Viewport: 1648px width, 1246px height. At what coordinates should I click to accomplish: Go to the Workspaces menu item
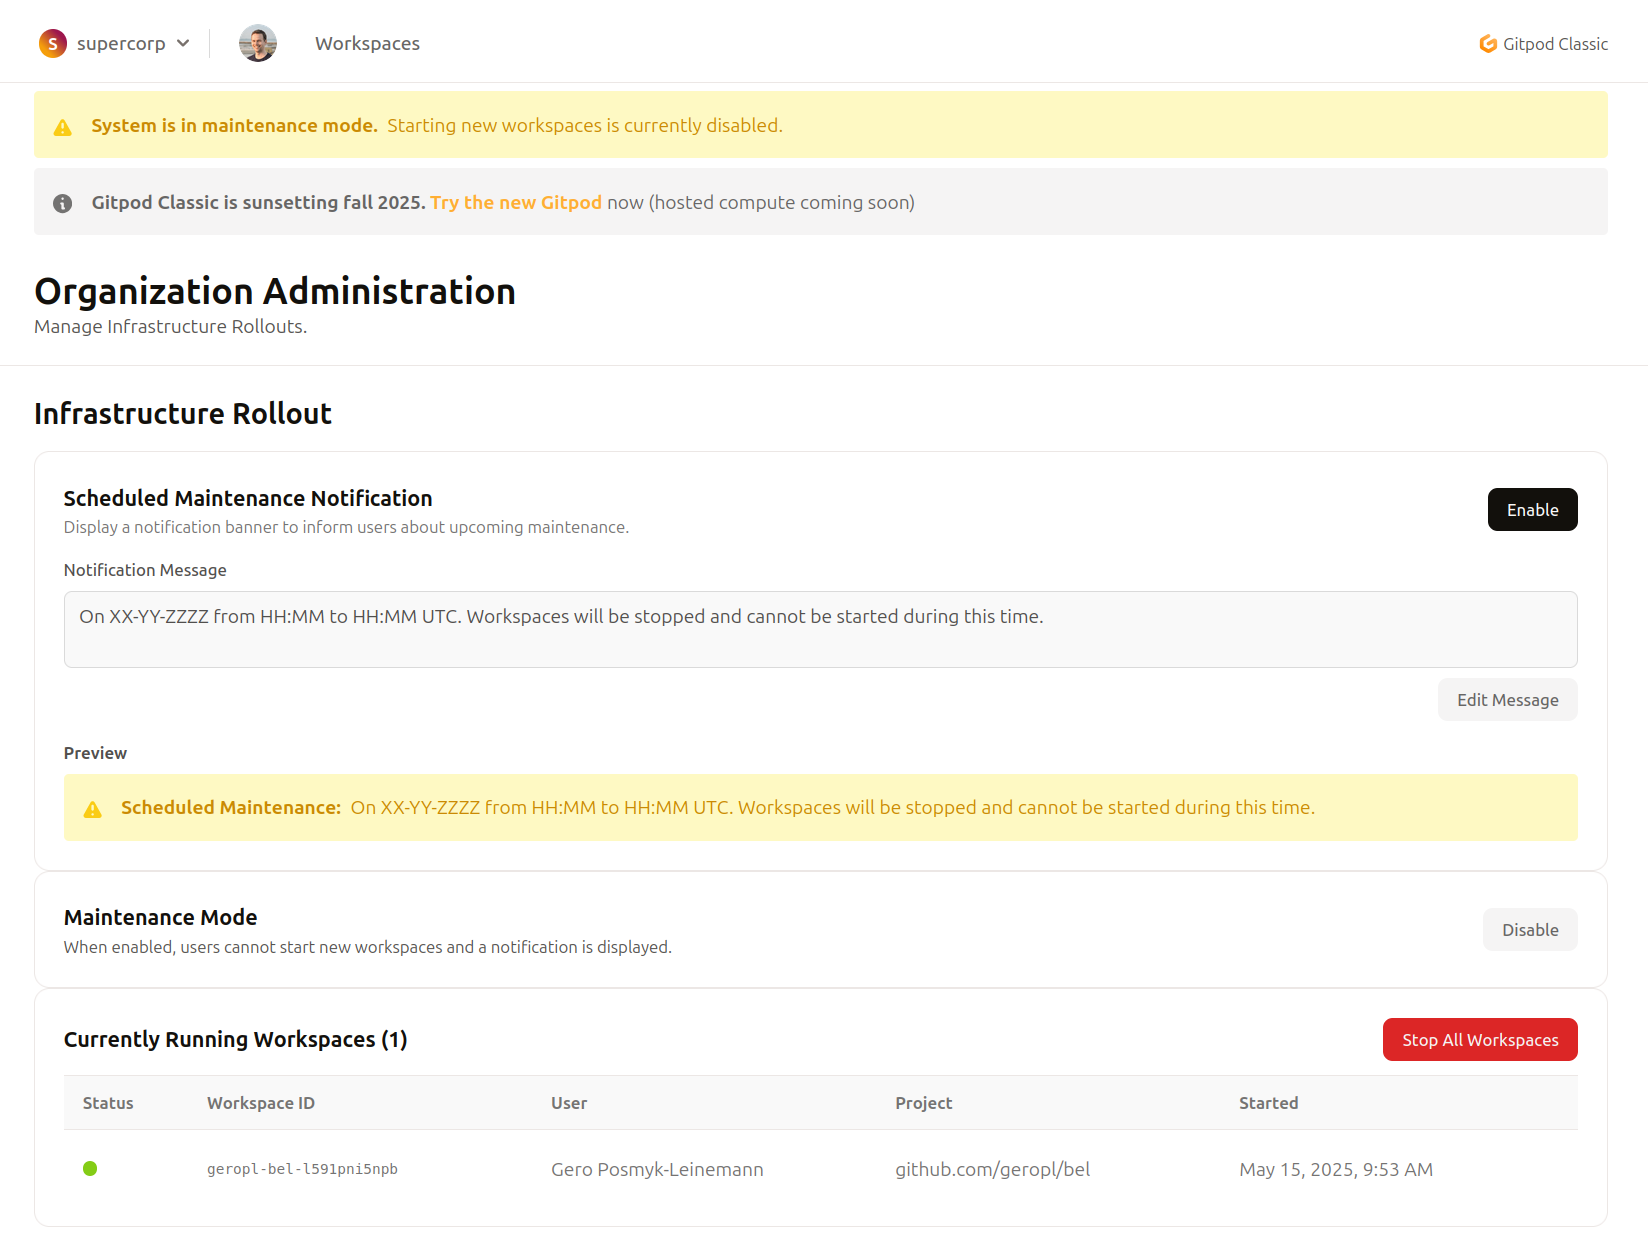[367, 43]
